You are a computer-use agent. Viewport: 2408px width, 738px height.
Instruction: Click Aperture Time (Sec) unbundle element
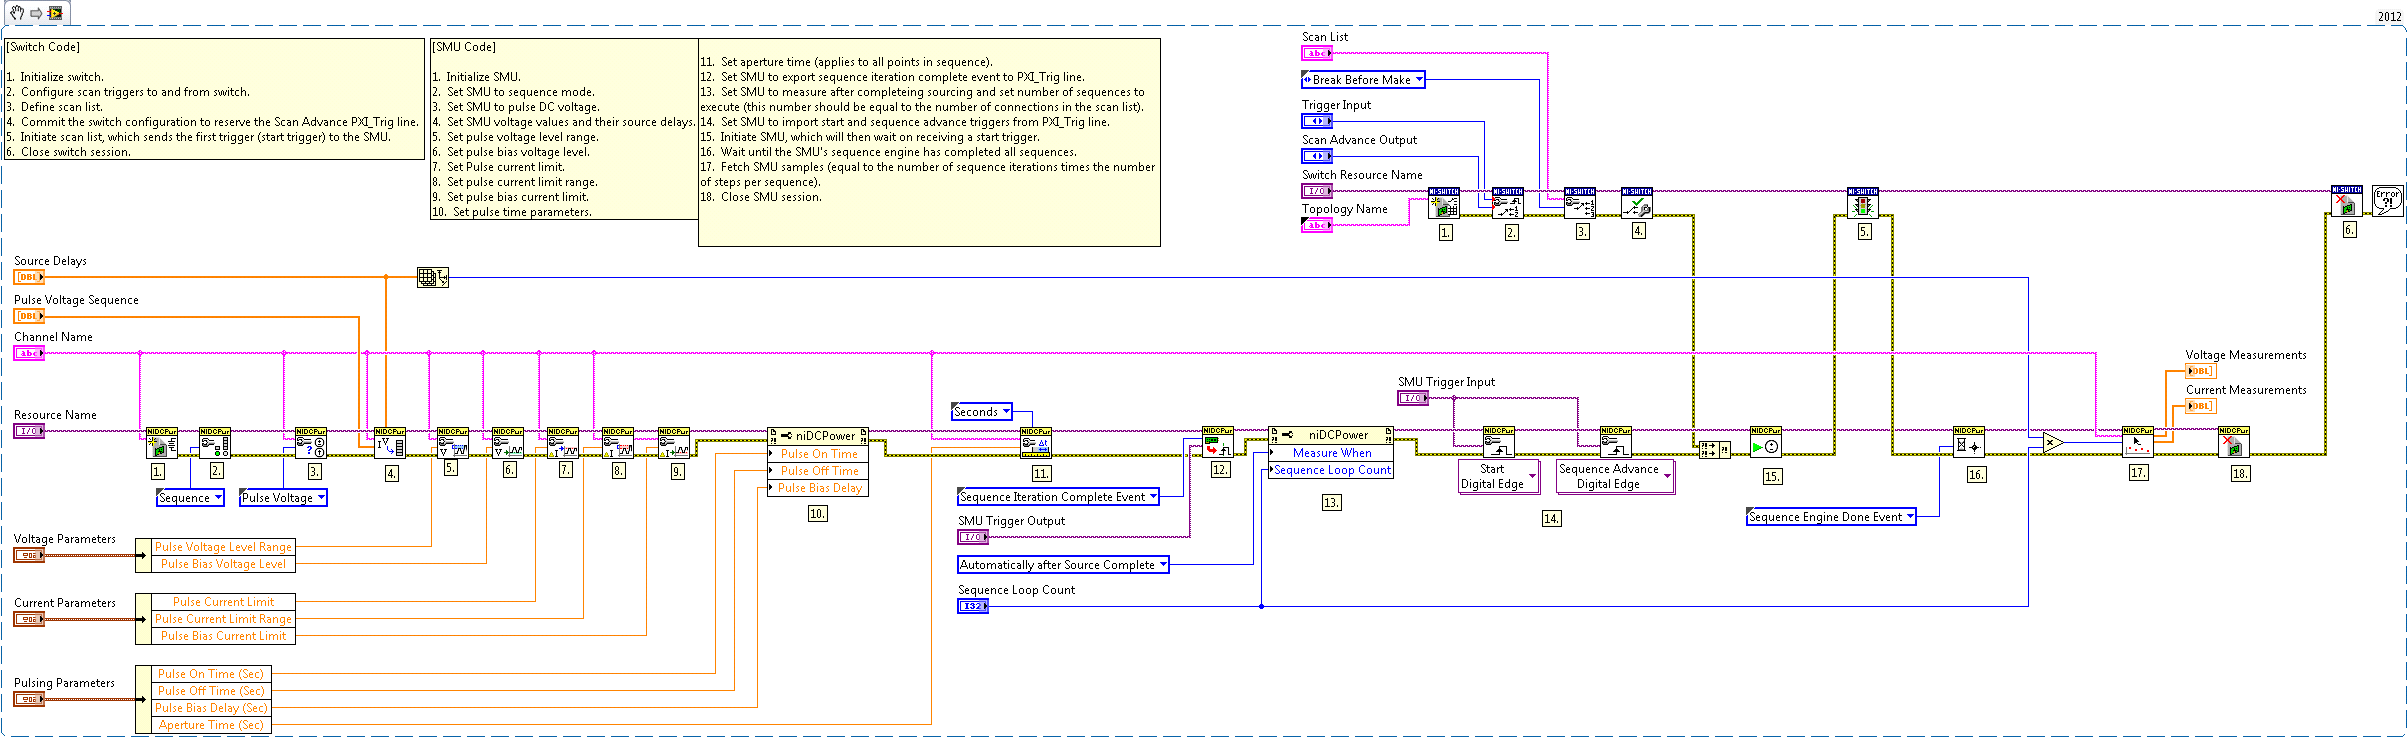pos(211,725)
